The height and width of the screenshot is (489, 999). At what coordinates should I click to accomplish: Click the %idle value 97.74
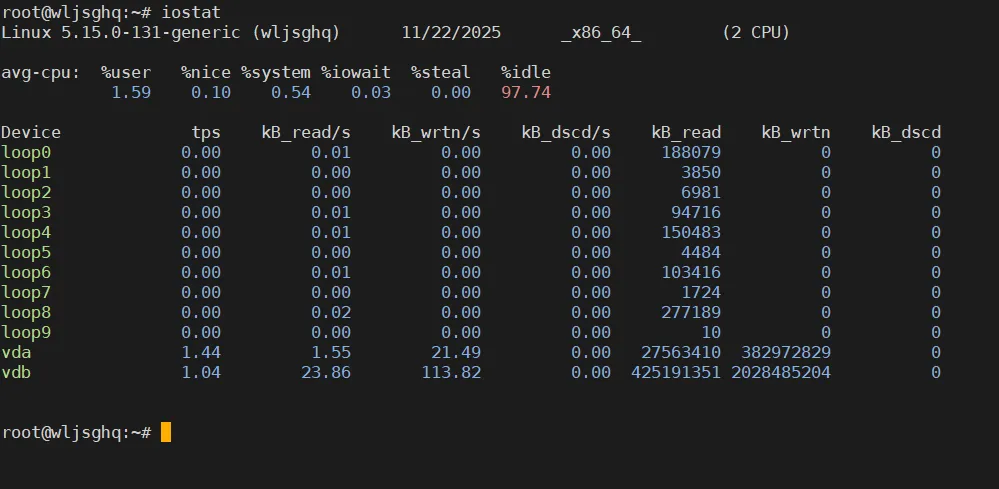pyautogui.click(x=526, y=92)
